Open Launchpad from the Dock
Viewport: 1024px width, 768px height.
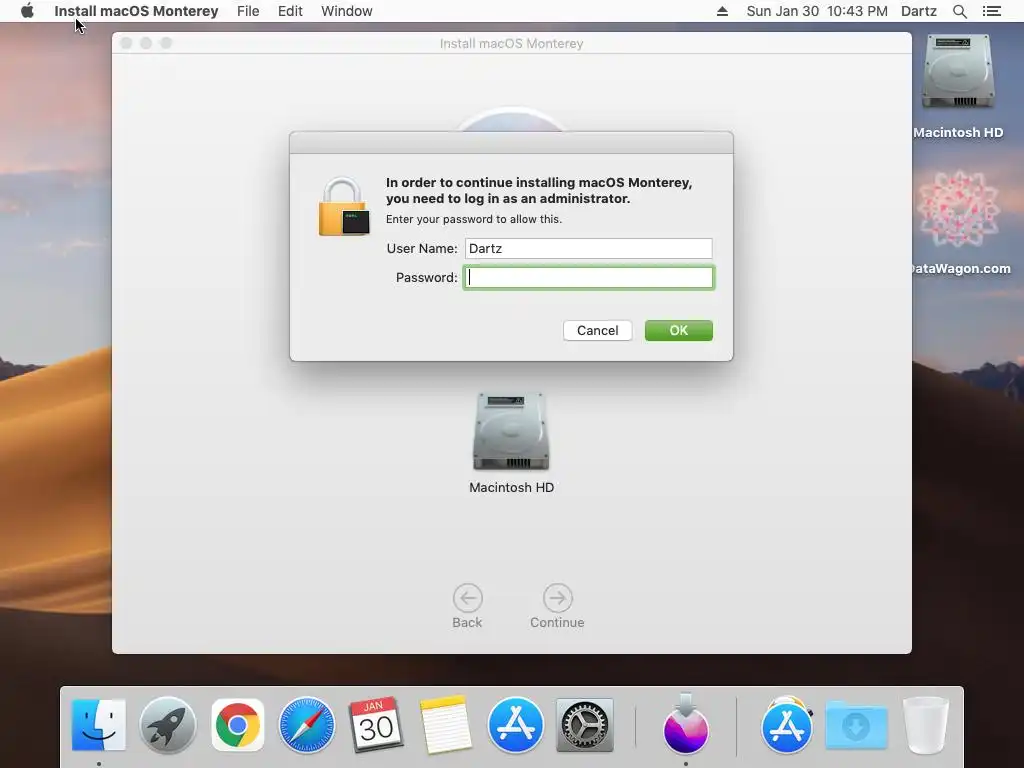tap(168, 724)
